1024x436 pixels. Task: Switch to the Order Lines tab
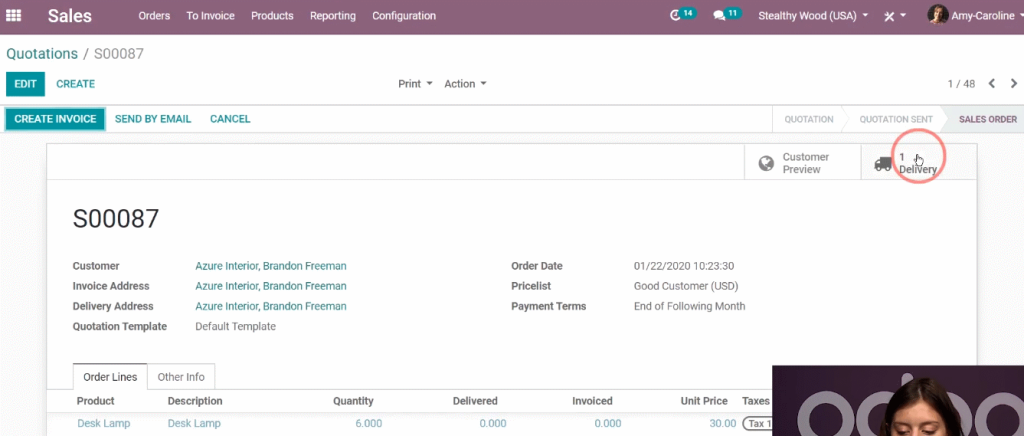tap(110, 377)
